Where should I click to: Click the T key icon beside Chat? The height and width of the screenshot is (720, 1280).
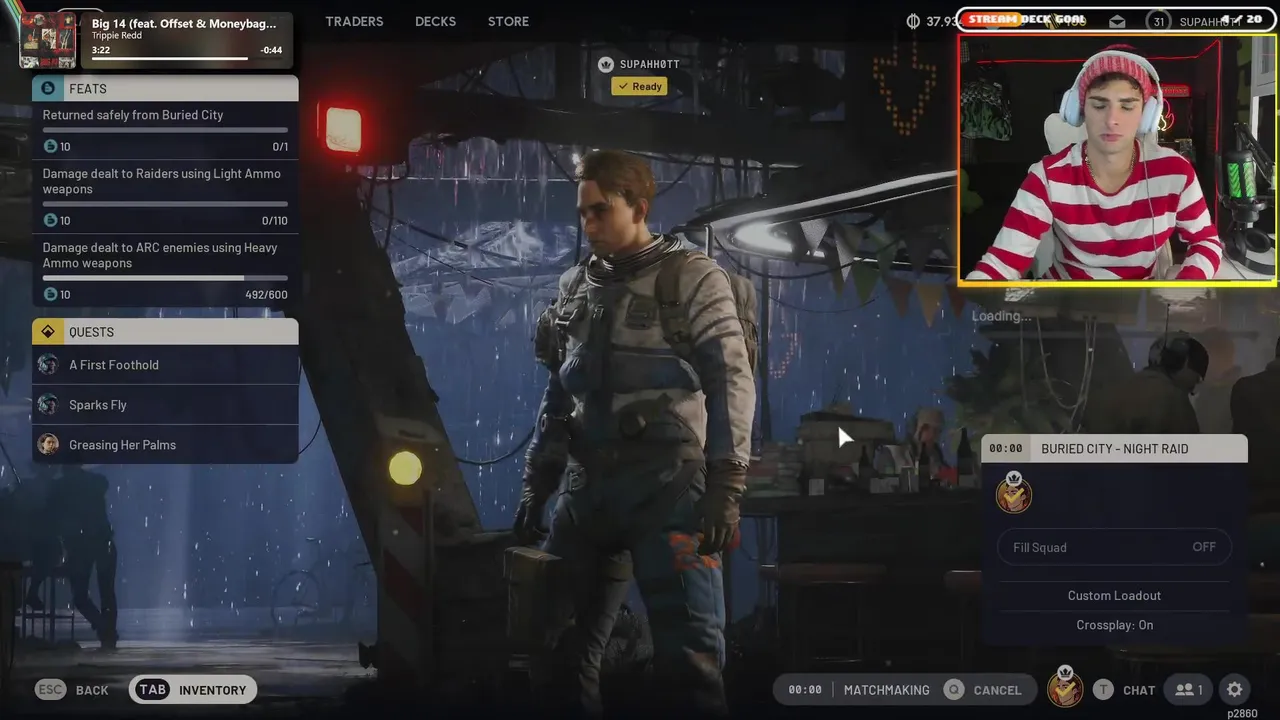tap(1103, 690)
